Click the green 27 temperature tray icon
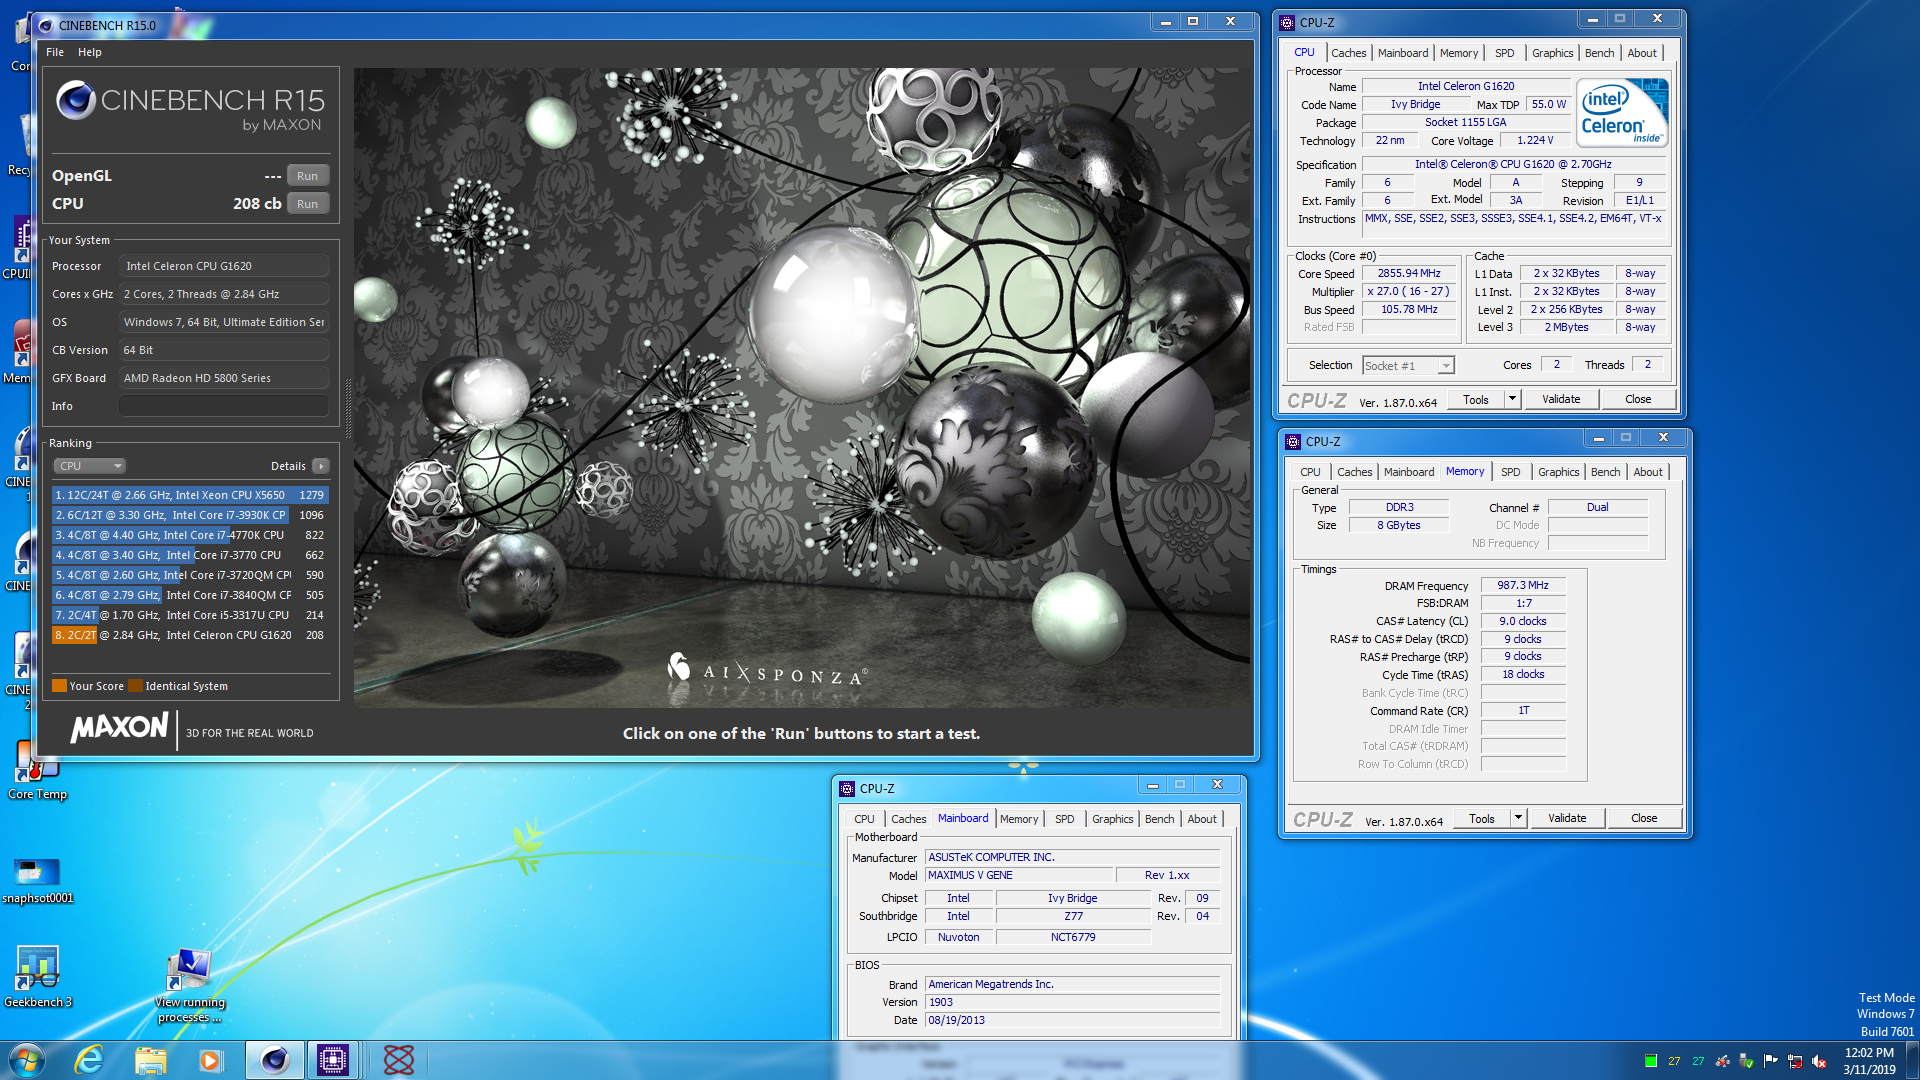Image resolution: width=1920 pixels, height=1080 pixels. point(1698,1061)
